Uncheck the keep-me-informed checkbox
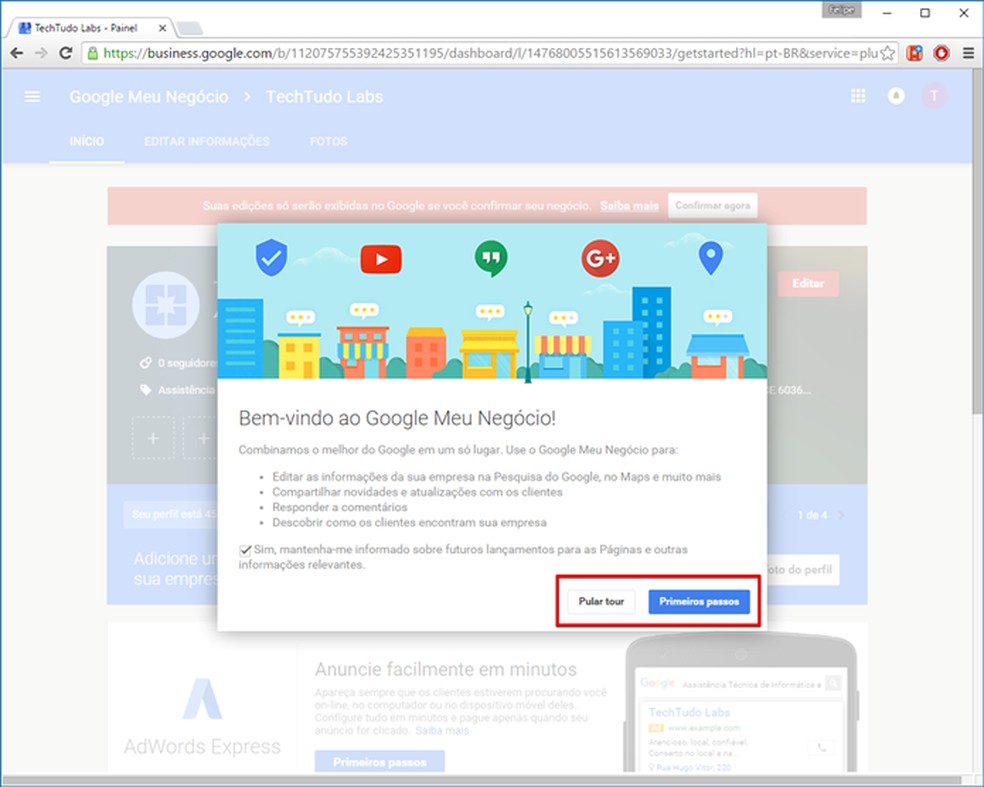 pos(245,550)
